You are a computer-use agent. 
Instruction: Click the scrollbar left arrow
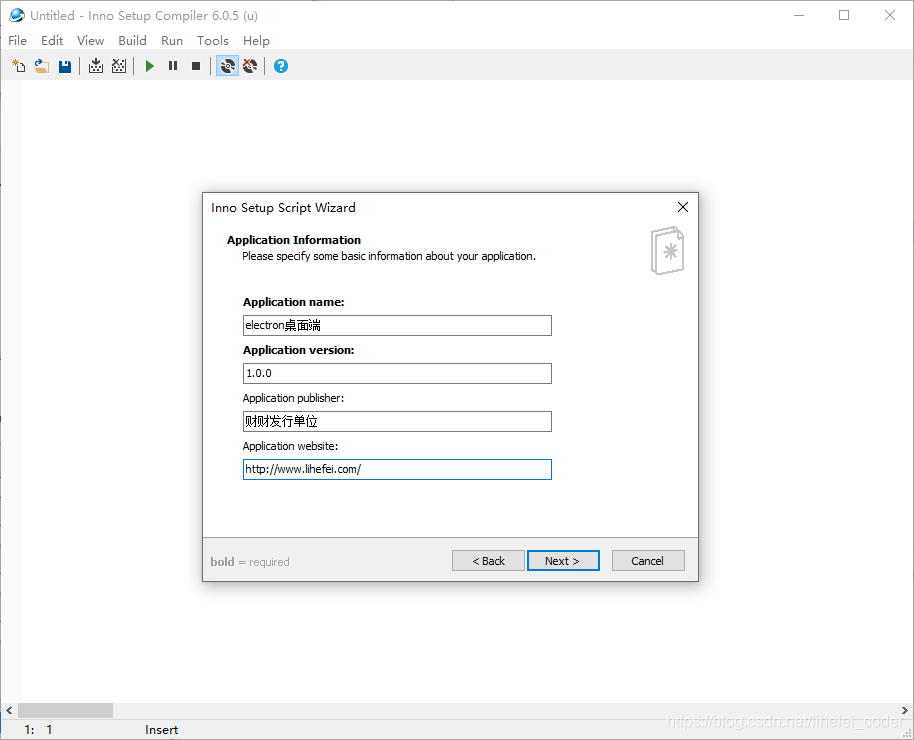click(x=9, y=710)
